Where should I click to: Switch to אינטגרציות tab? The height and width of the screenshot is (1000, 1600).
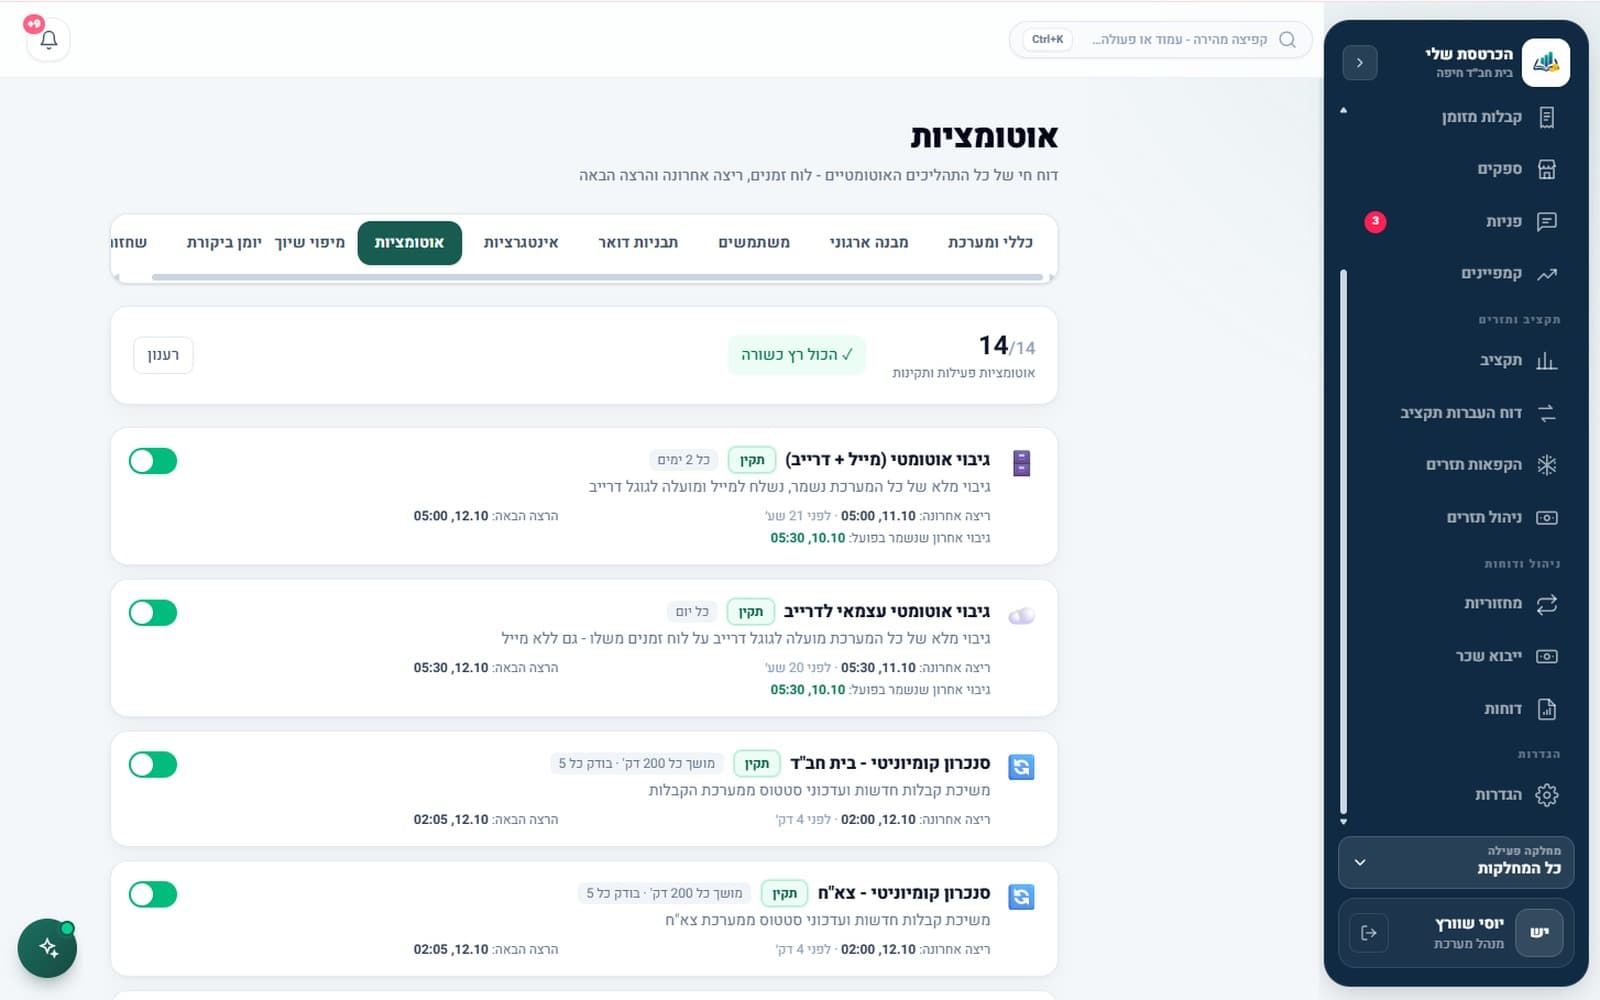pyautogui.click(x=521, y=242)
